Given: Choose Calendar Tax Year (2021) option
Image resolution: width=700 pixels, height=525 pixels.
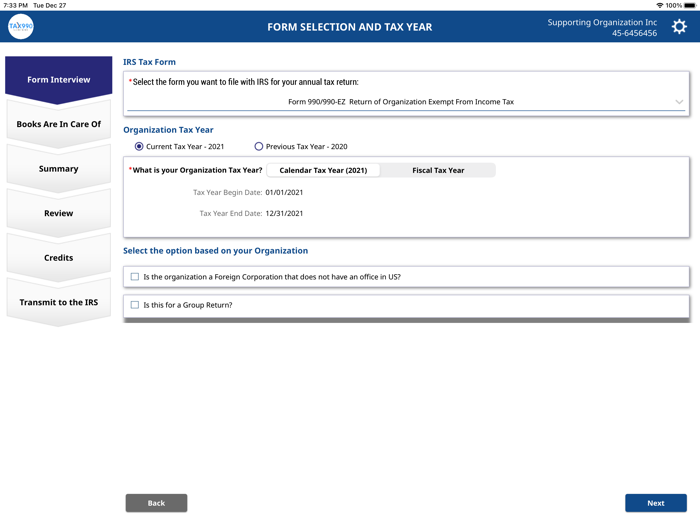Looking at the screenshot, I should point(323,170).
